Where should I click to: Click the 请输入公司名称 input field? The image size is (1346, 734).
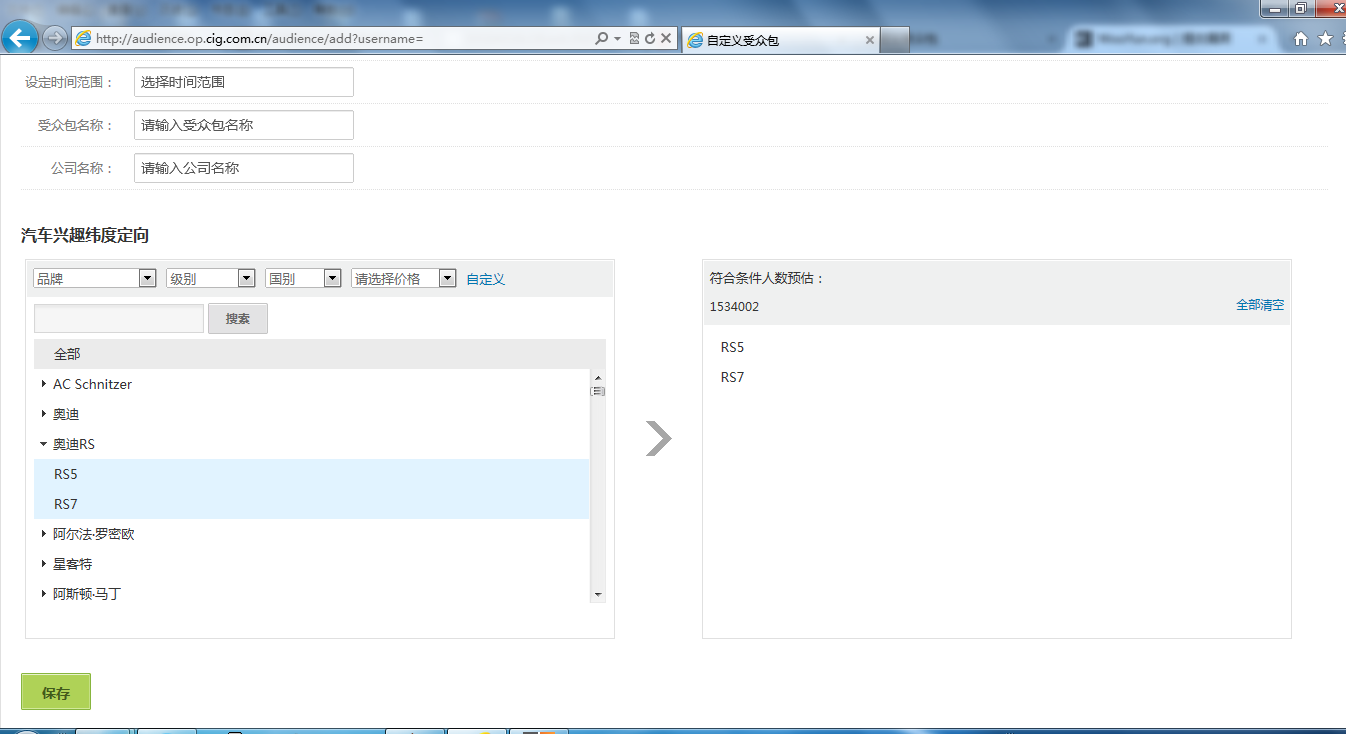point(244,168)
